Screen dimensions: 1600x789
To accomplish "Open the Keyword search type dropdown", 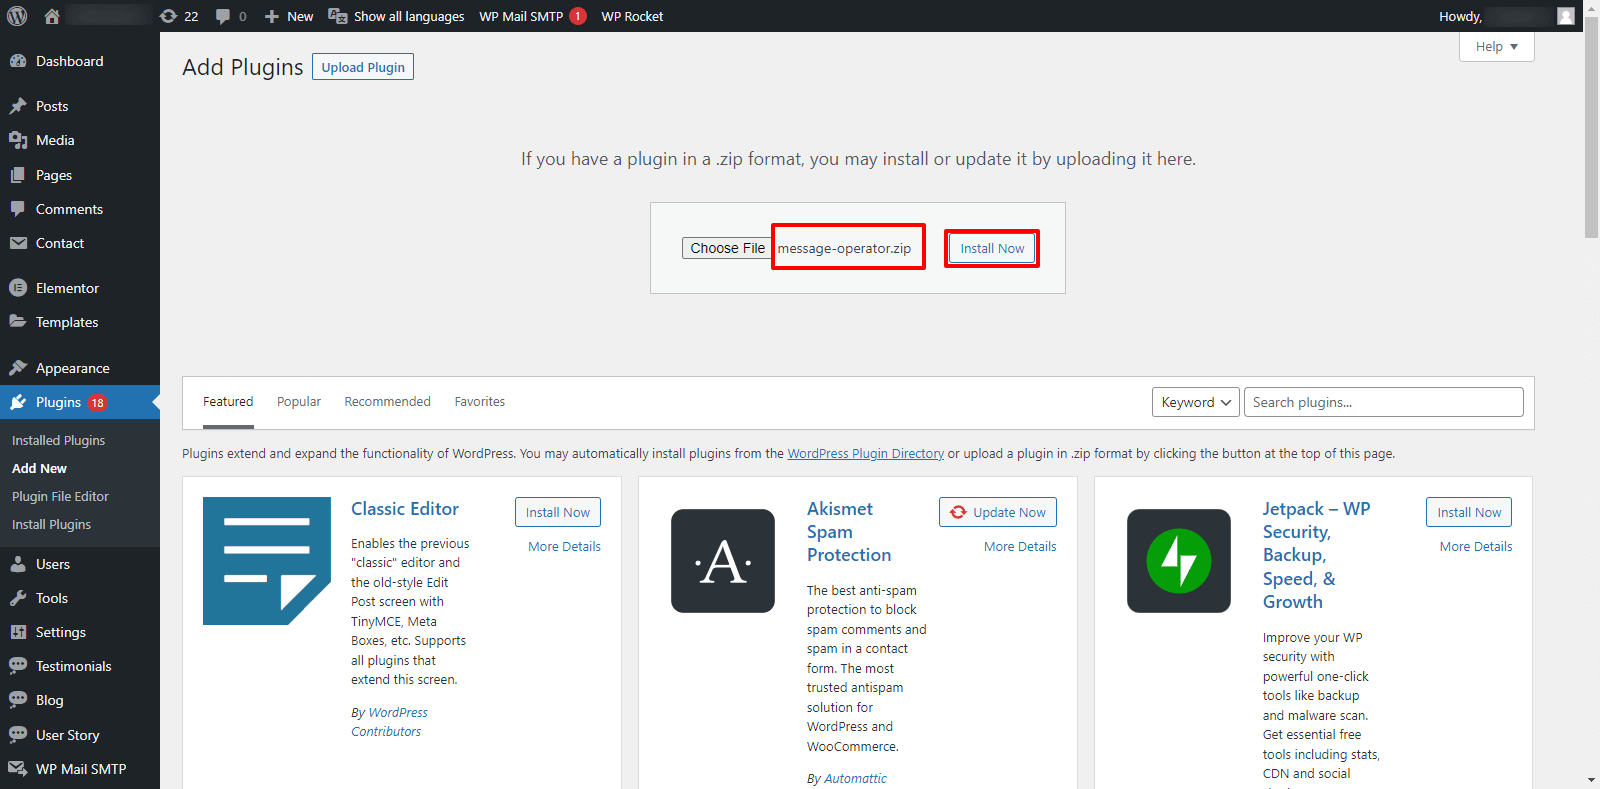I will (1196, 402).
